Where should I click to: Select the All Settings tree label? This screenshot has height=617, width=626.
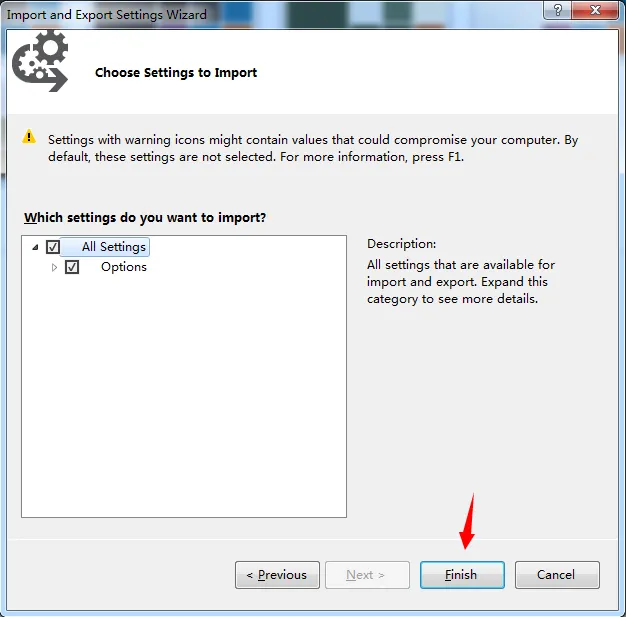[114, 247]
